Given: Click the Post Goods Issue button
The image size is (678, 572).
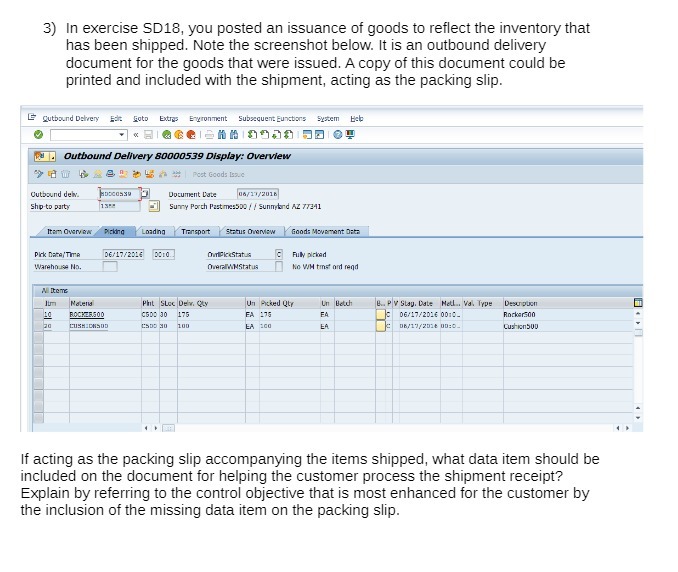Looking at the screenshot, I should pyautogui.click(x=218, y=174).
